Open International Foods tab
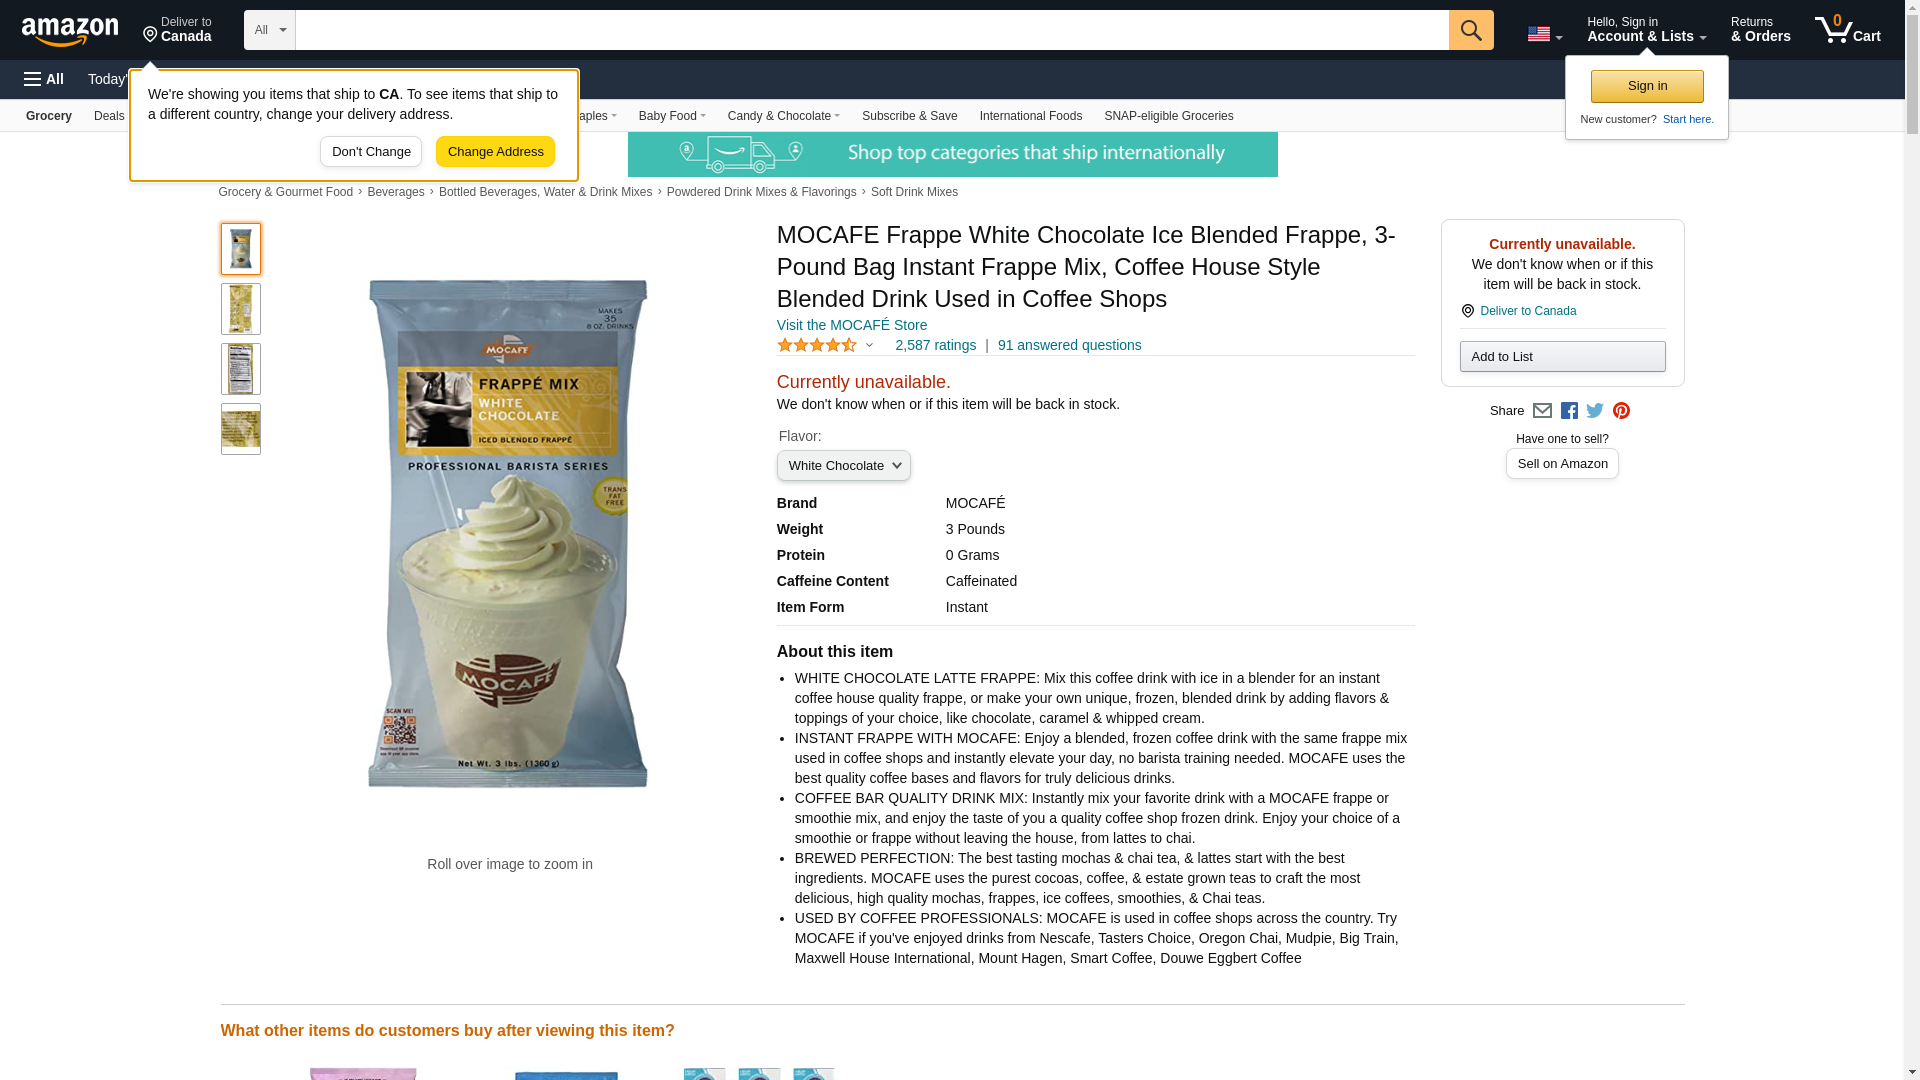1920x1080 pixels. coord(1030,116)
